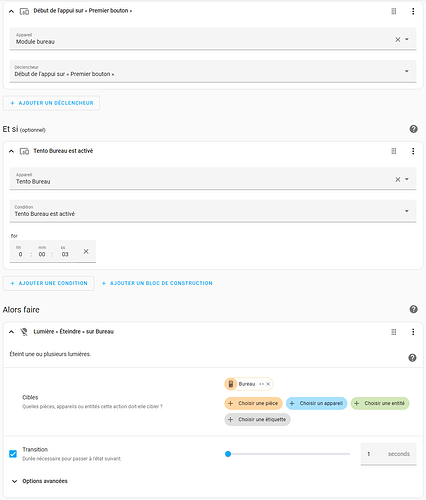The height and width of the screenshot is (500, 426).
Task: Click Ajouter une condition button
Action: [49, 283]
